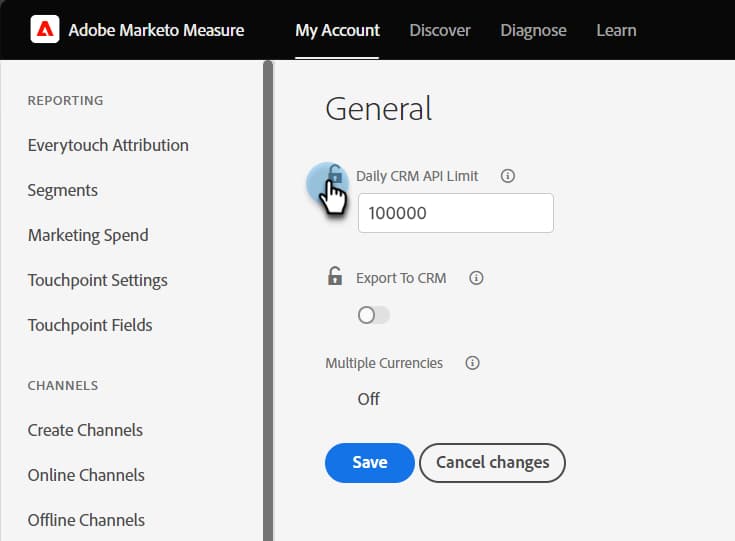
Task: Open info tooltip for Multiple Currencies
Action: coord(473,363)
